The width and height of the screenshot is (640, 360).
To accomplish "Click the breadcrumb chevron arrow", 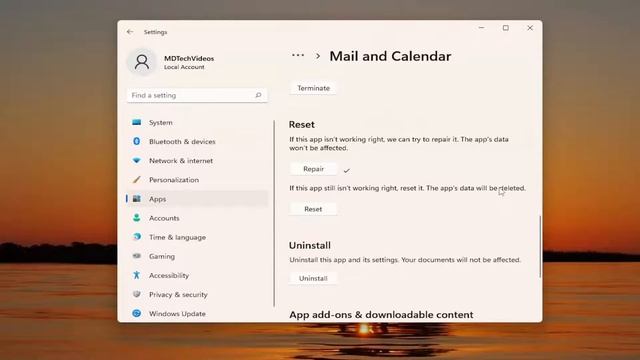I will coord(318,56).
